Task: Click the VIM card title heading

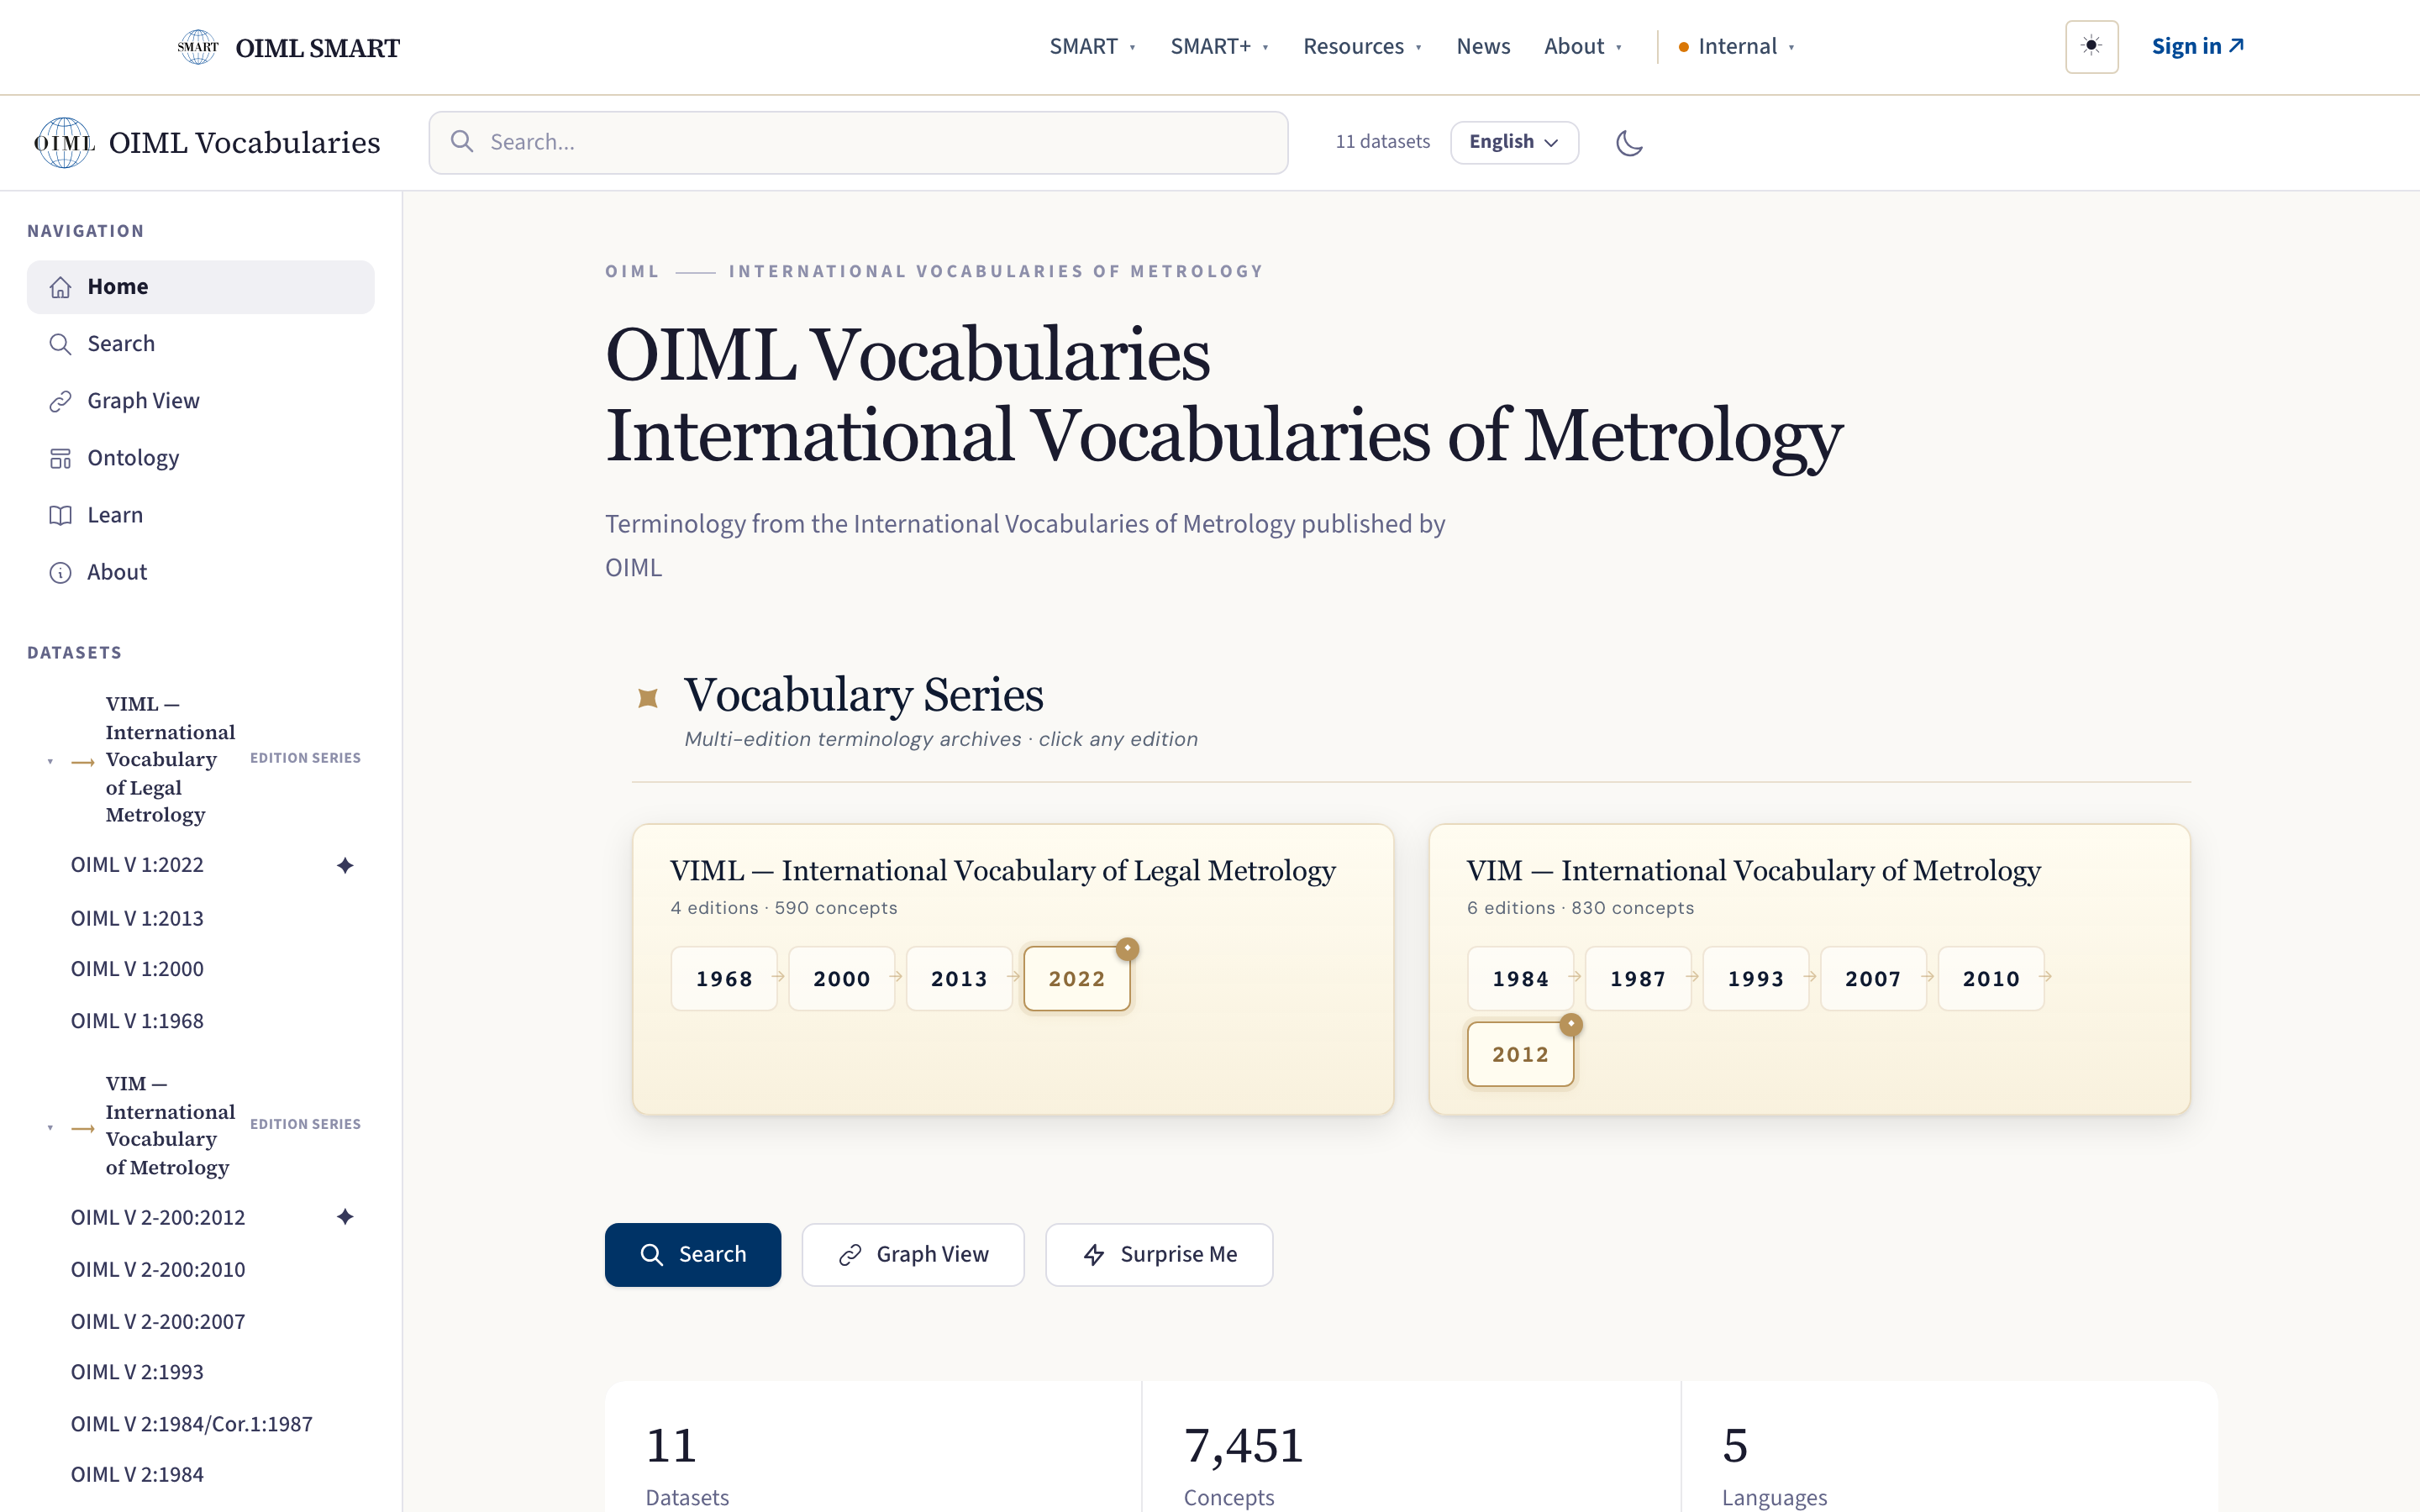Action: 1753,871
